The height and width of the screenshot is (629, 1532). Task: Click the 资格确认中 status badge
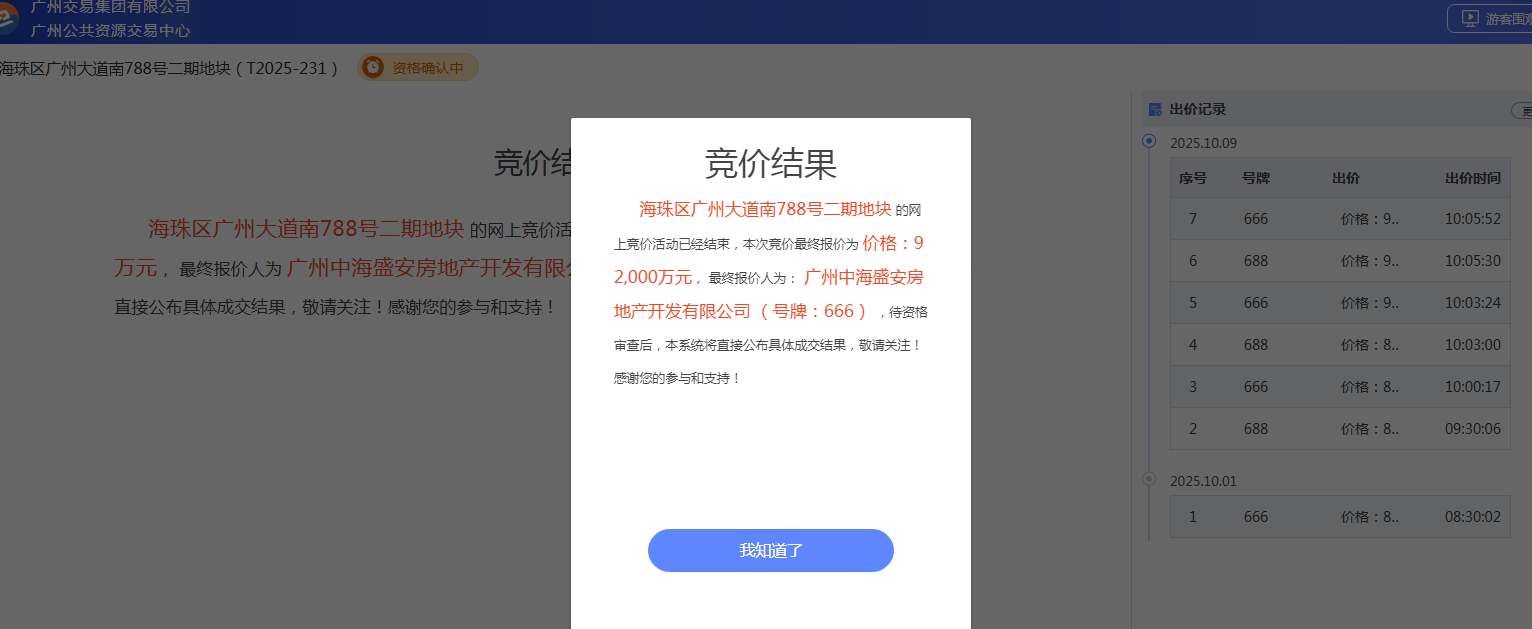pos(418,68)
